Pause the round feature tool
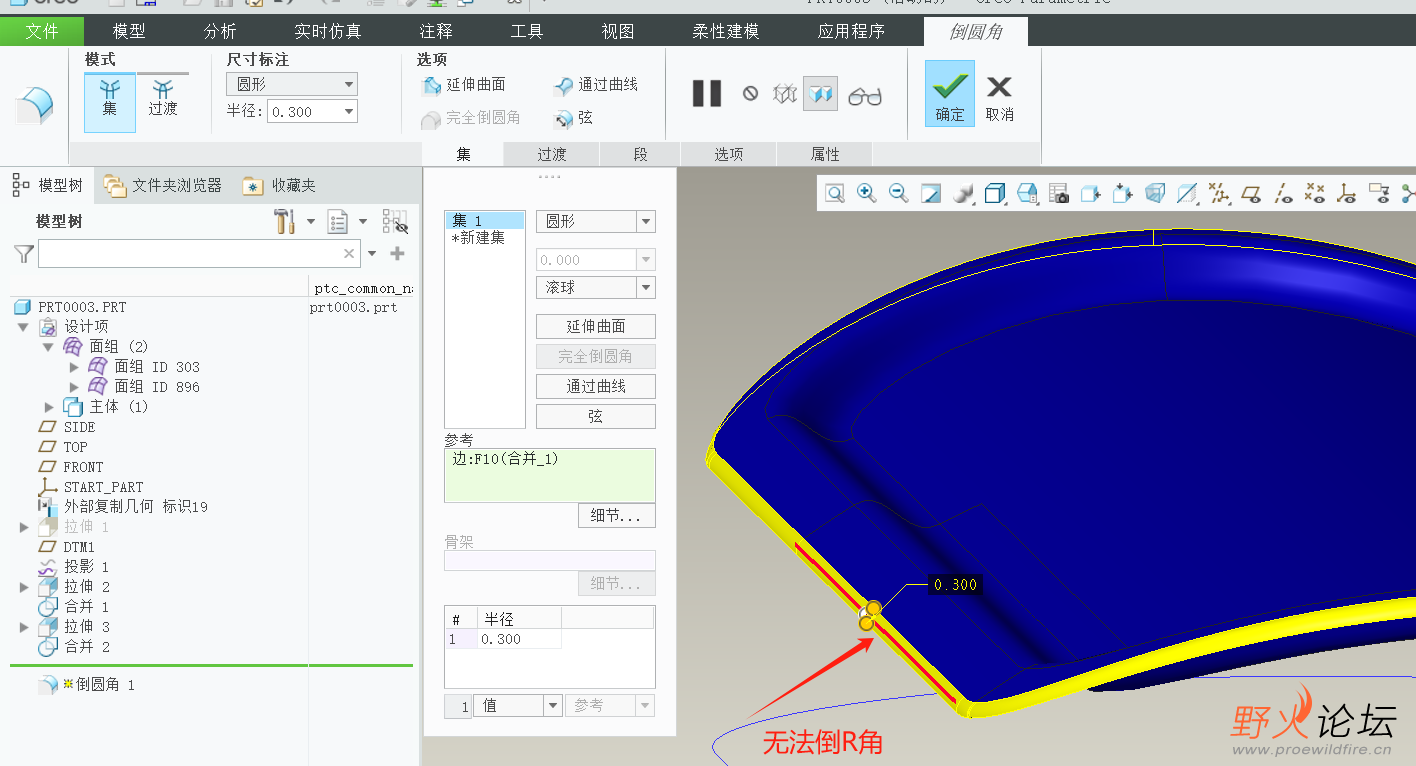 coord(707,94)
